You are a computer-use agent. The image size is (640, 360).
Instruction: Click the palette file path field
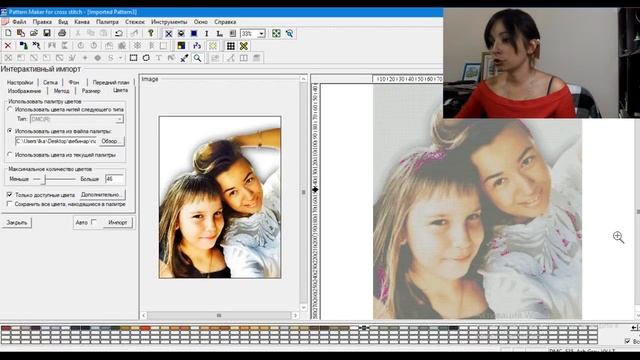tap(56, 141)
